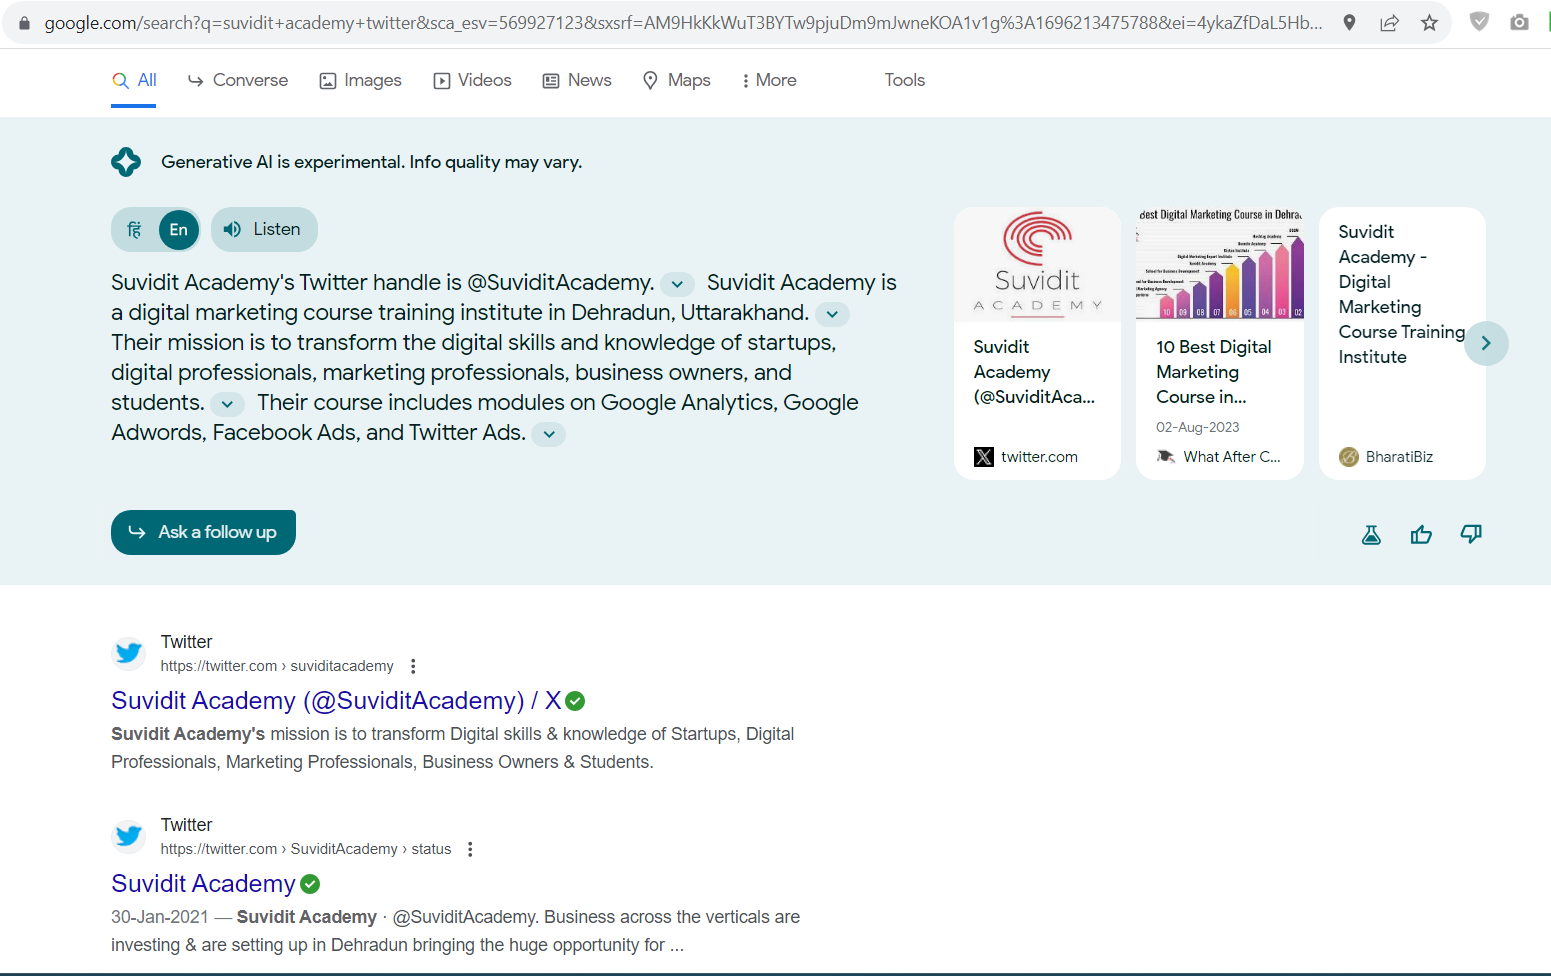Select the thumbs up feedback icon
1551x976 pixels.
[1421, 533]
